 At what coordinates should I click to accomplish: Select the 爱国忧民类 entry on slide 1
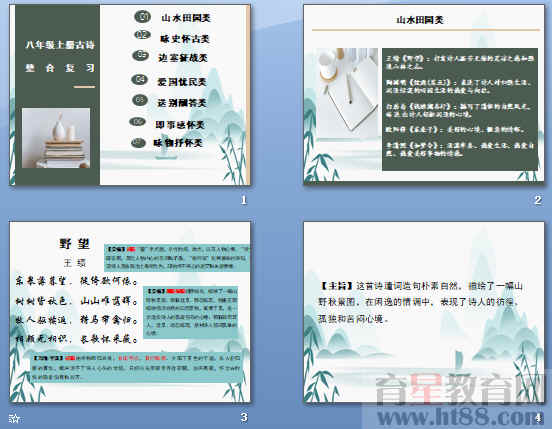click(182, 82)
